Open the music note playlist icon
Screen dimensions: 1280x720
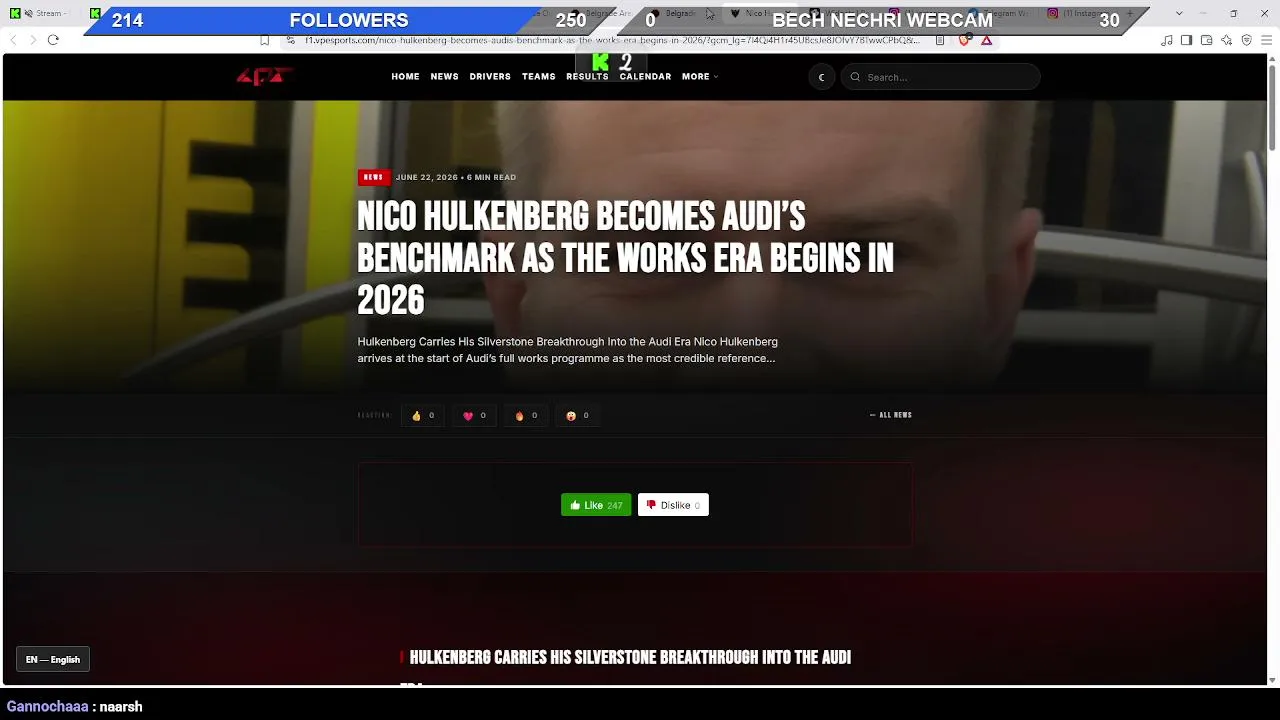pyautogui.click(x=1167, y=40)
